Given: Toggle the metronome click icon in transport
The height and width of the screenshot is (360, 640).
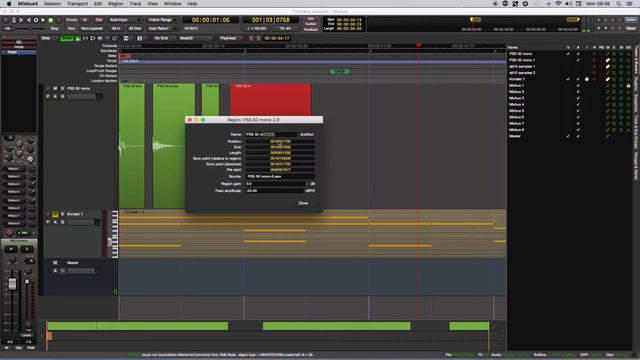Looking at the screenshot, I should tap(13, 20).
